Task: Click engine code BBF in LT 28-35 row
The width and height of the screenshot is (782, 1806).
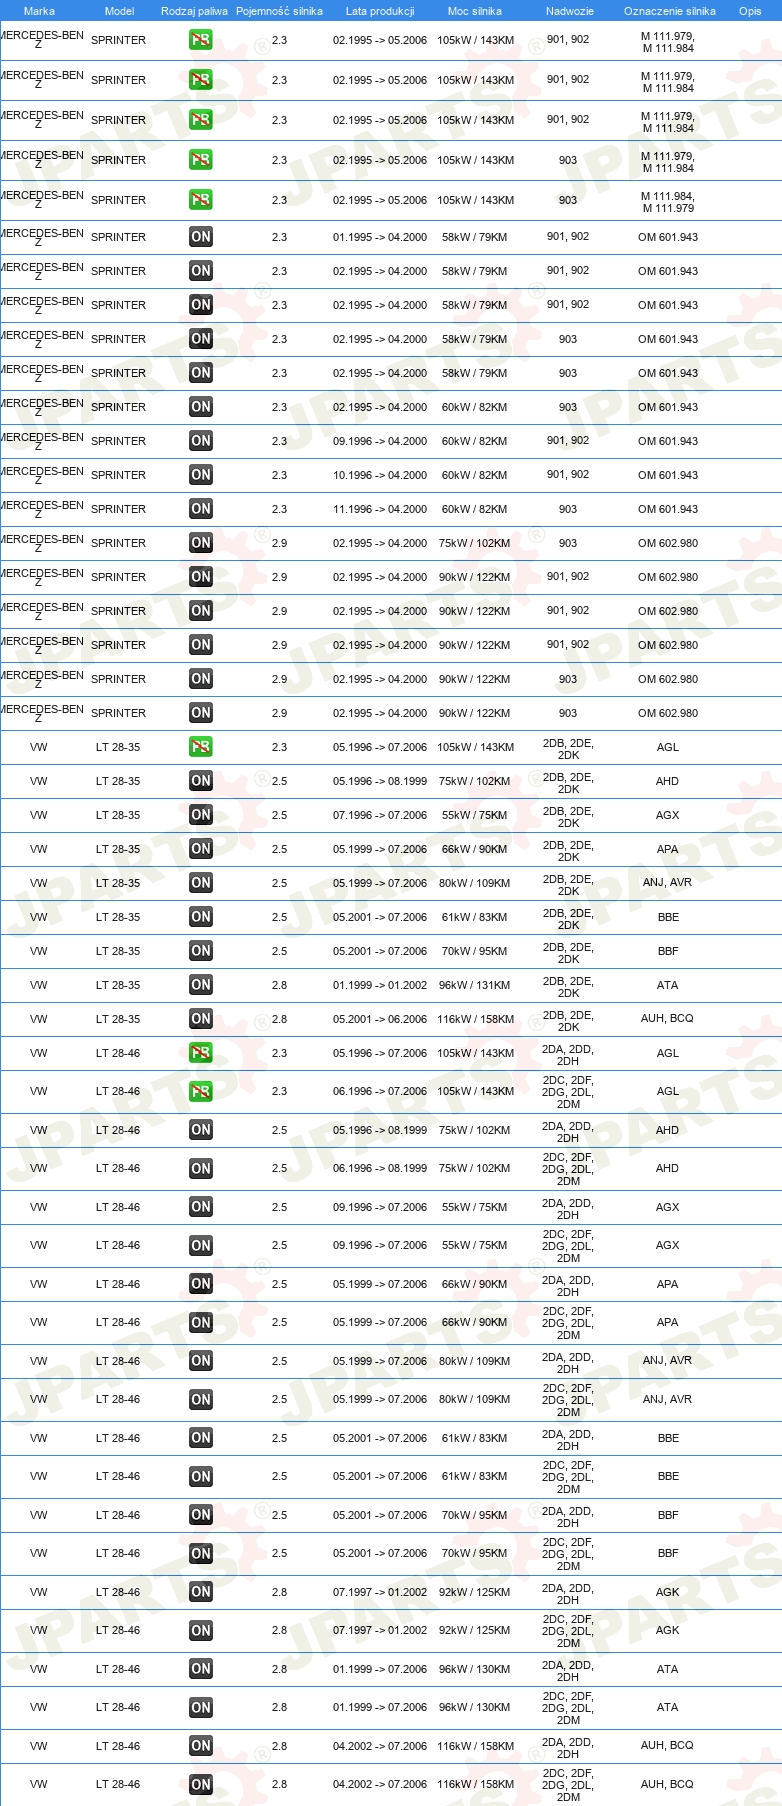Action: pyautogui.click(x=668, y=951)
